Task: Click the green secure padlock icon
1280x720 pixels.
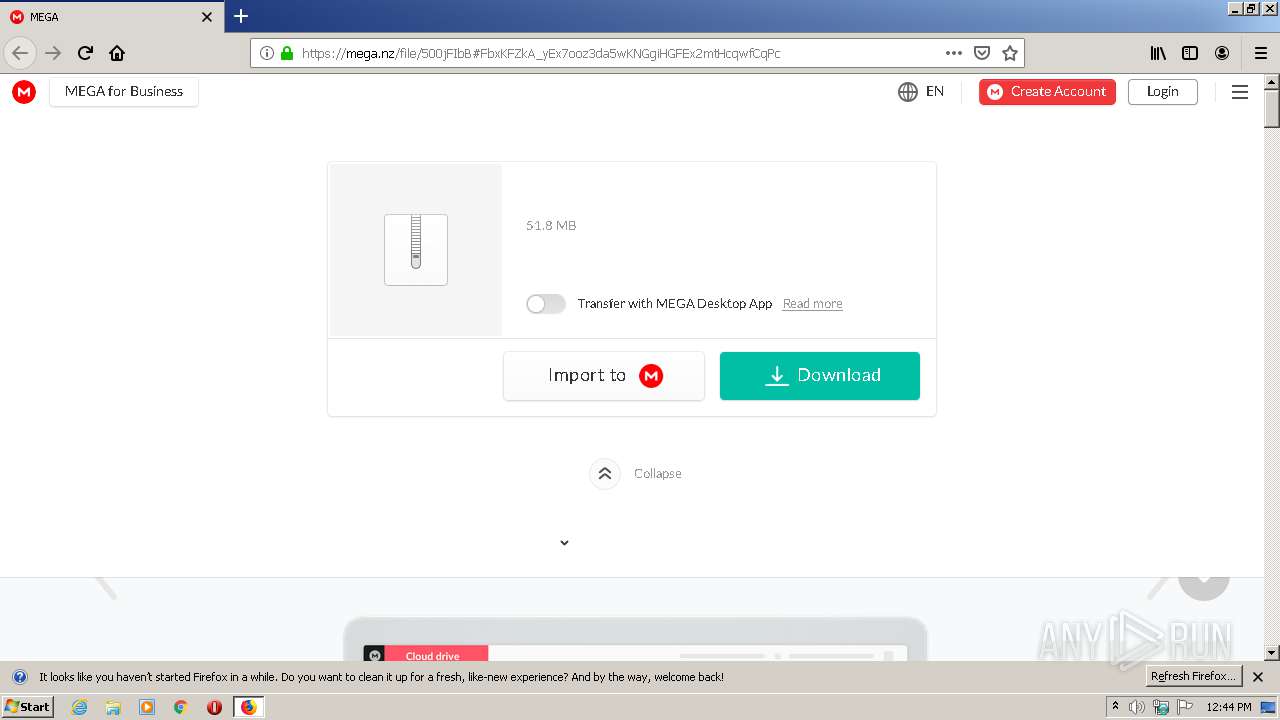Action: (x=287, y=53)
